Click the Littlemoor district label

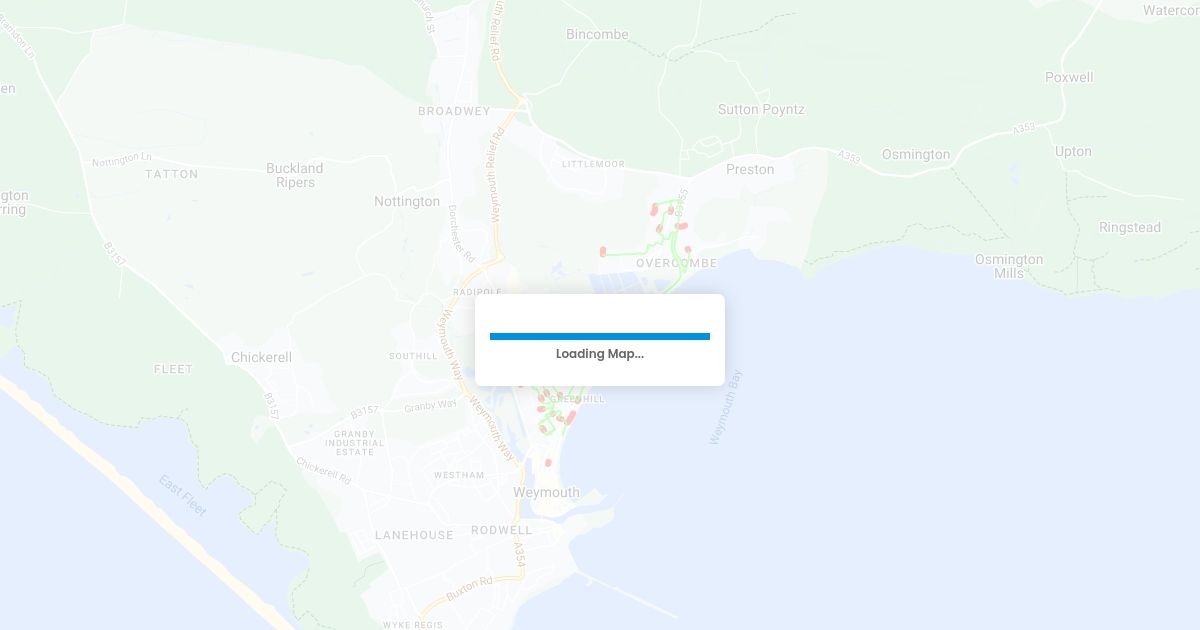coord(593,164)
